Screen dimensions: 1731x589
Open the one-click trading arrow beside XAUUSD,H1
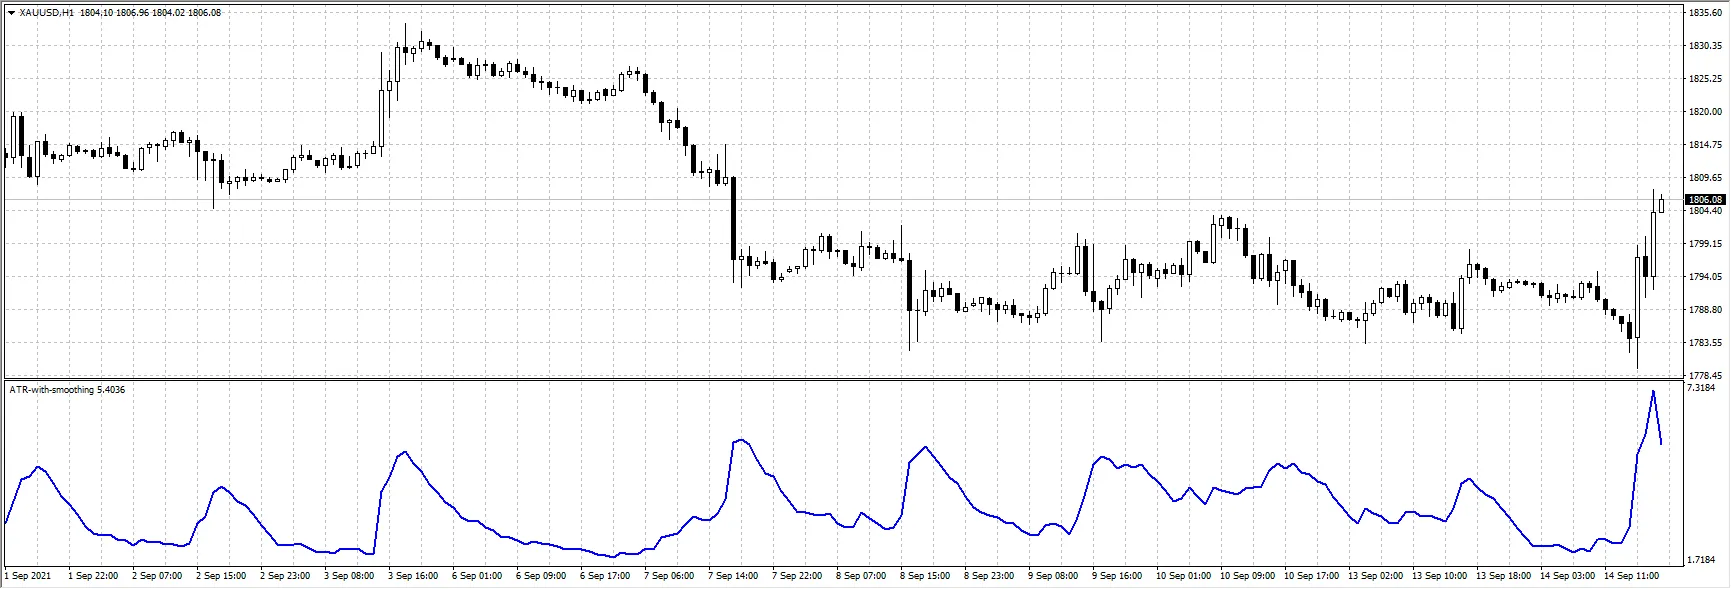11,13
